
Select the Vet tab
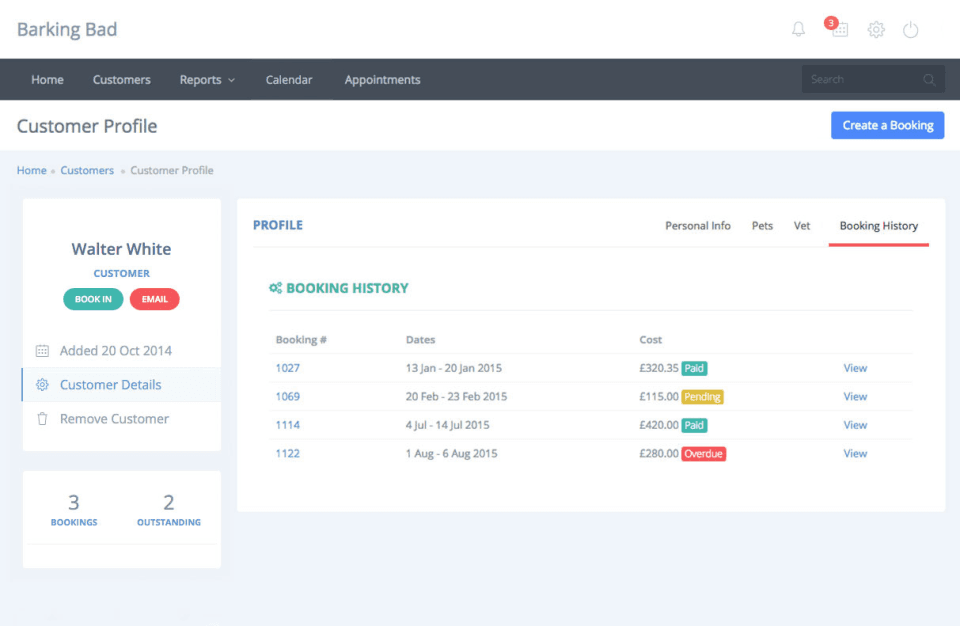[802, 225]
